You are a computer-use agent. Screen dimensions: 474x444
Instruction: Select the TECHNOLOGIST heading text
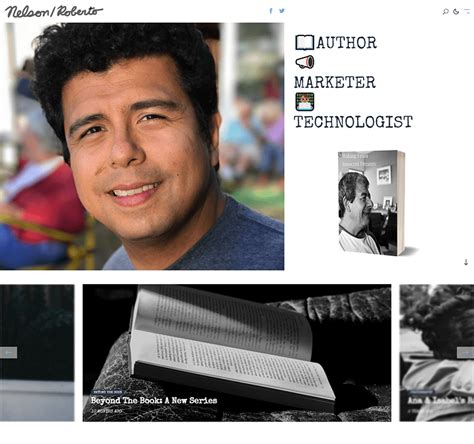coord(353,122)
